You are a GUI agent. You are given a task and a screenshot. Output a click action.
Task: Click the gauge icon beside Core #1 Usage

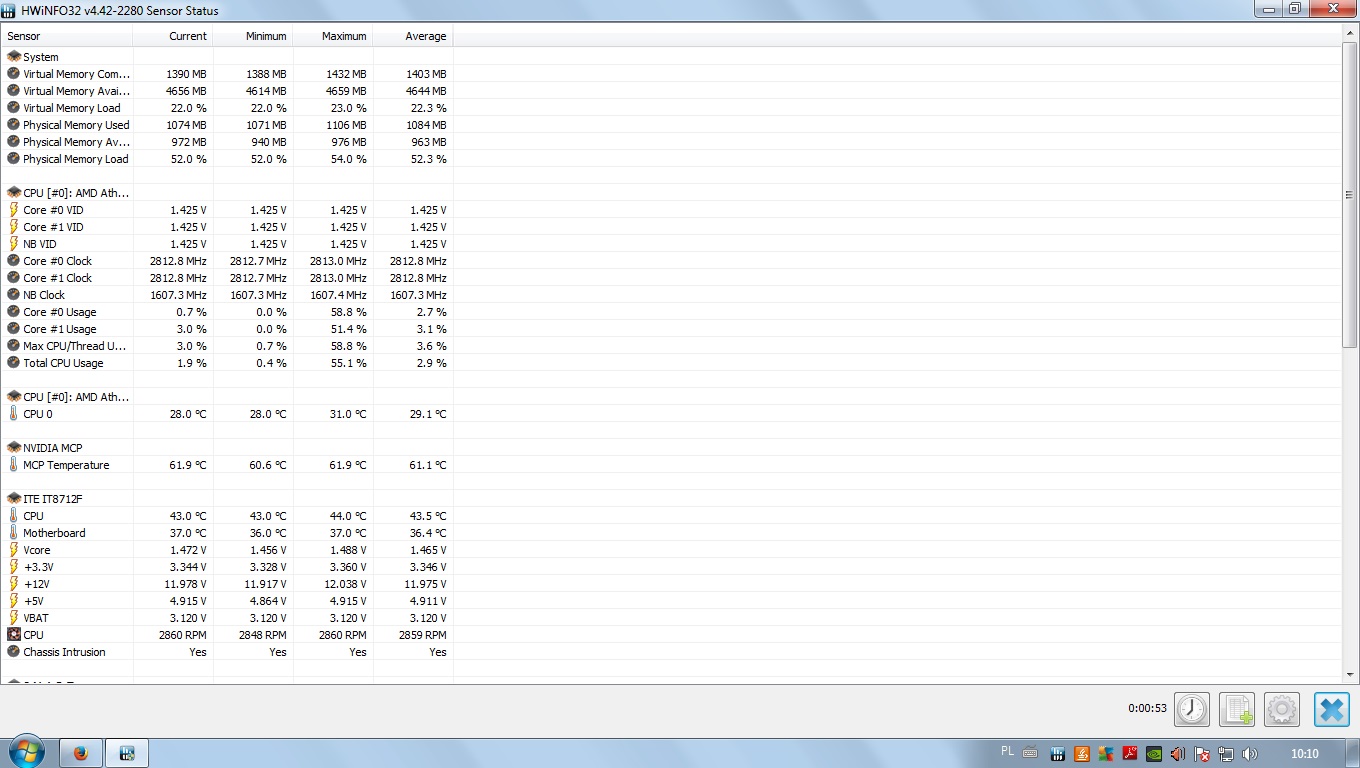coord(14,329)
